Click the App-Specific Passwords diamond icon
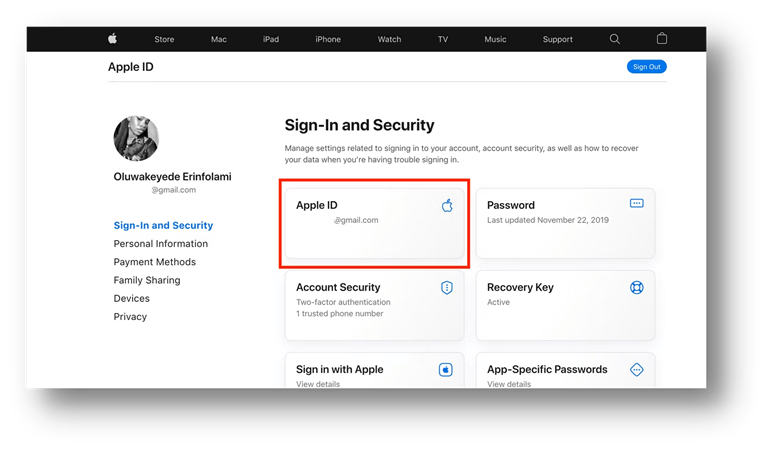 636,369
